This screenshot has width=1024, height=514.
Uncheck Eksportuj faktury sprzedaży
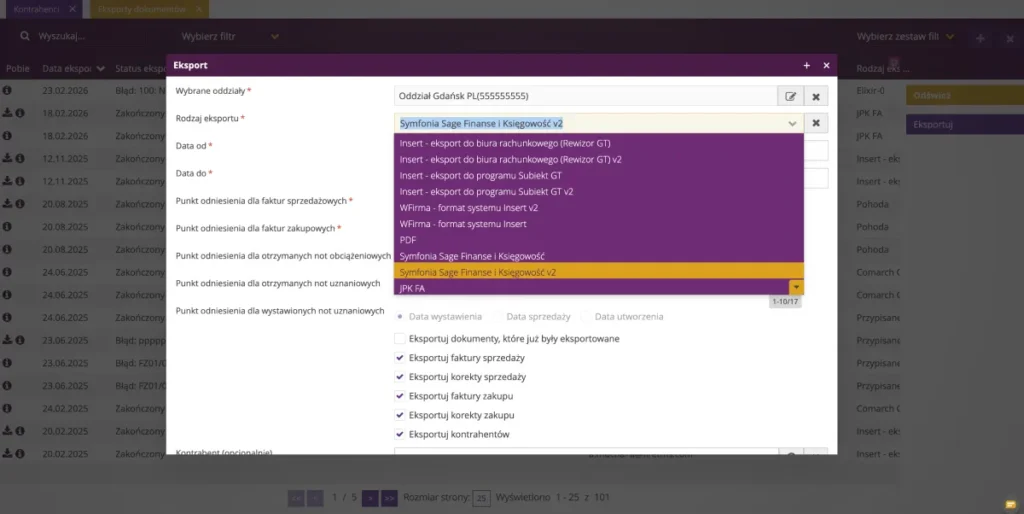point(400,358)
